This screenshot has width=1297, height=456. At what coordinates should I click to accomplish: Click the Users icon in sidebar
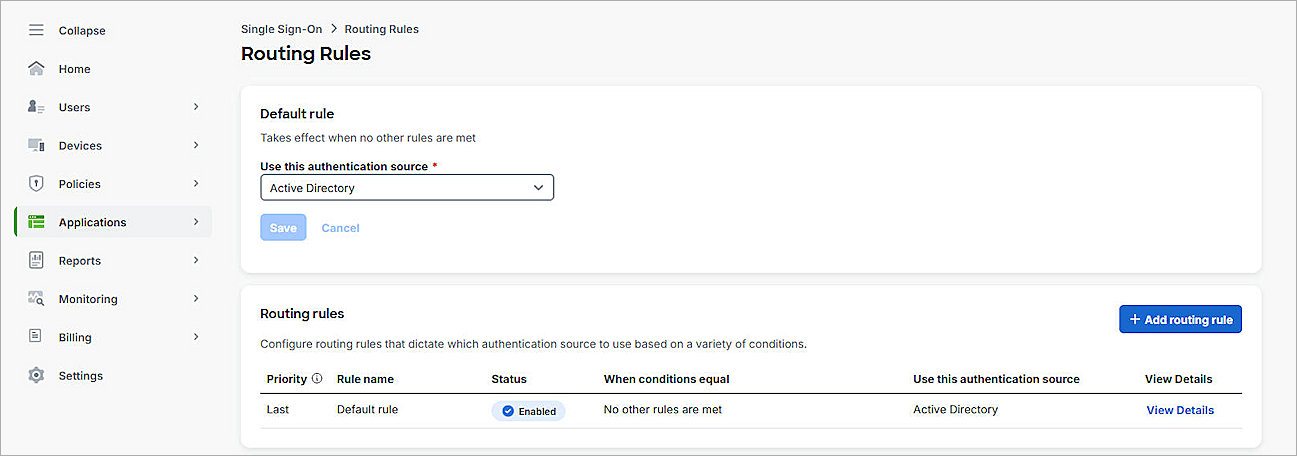pos(36,107)
